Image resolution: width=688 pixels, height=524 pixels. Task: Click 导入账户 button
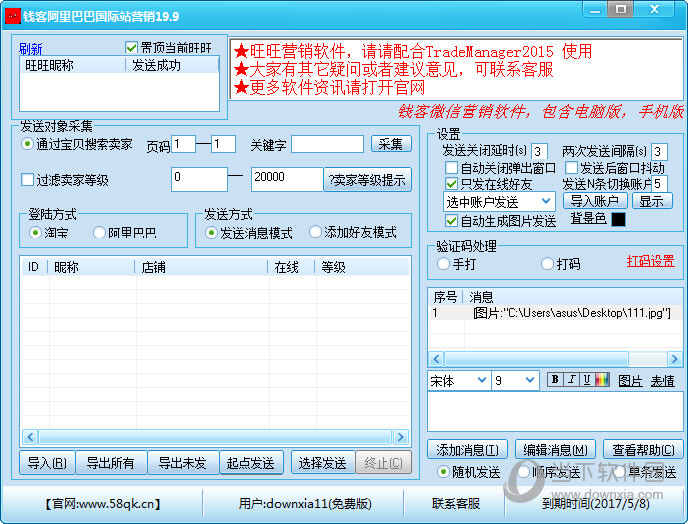pyautogui.click(x=595, y=201)
